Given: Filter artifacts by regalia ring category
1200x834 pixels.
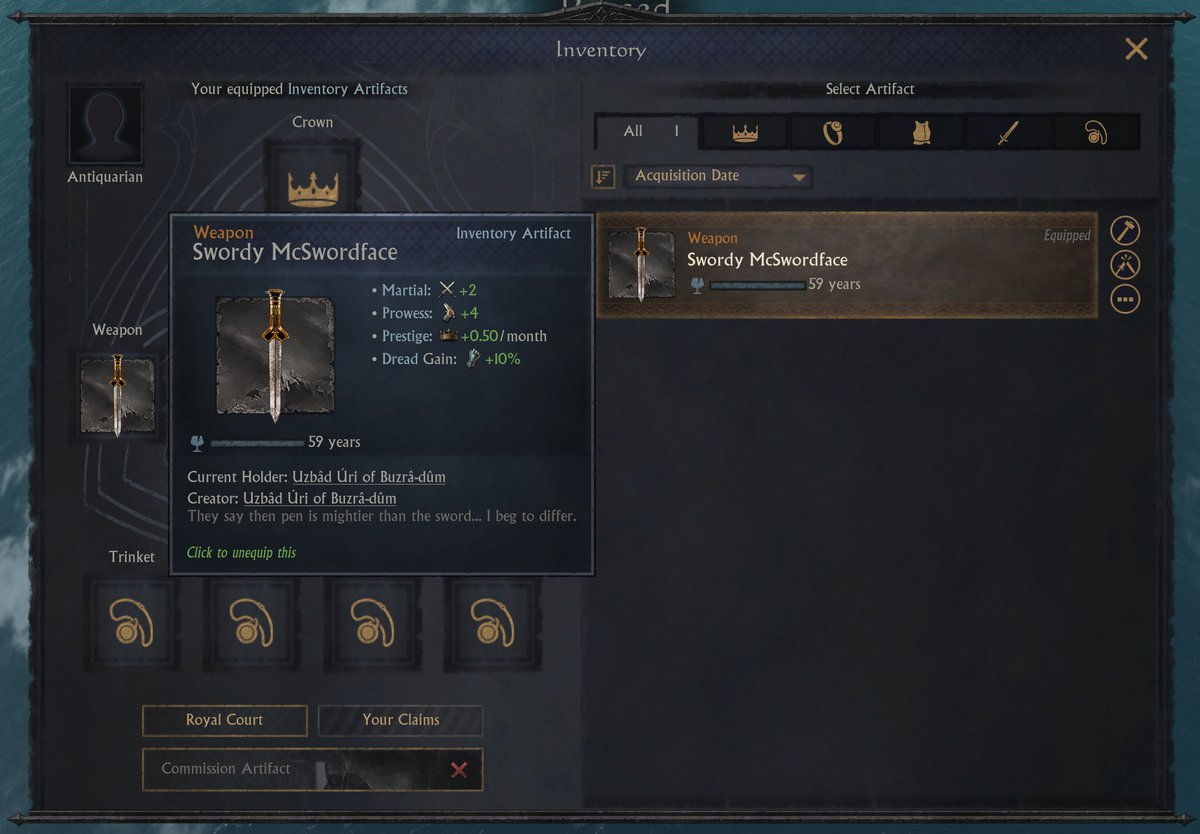Looking at the screenshot, I should [x=833, y=132].
